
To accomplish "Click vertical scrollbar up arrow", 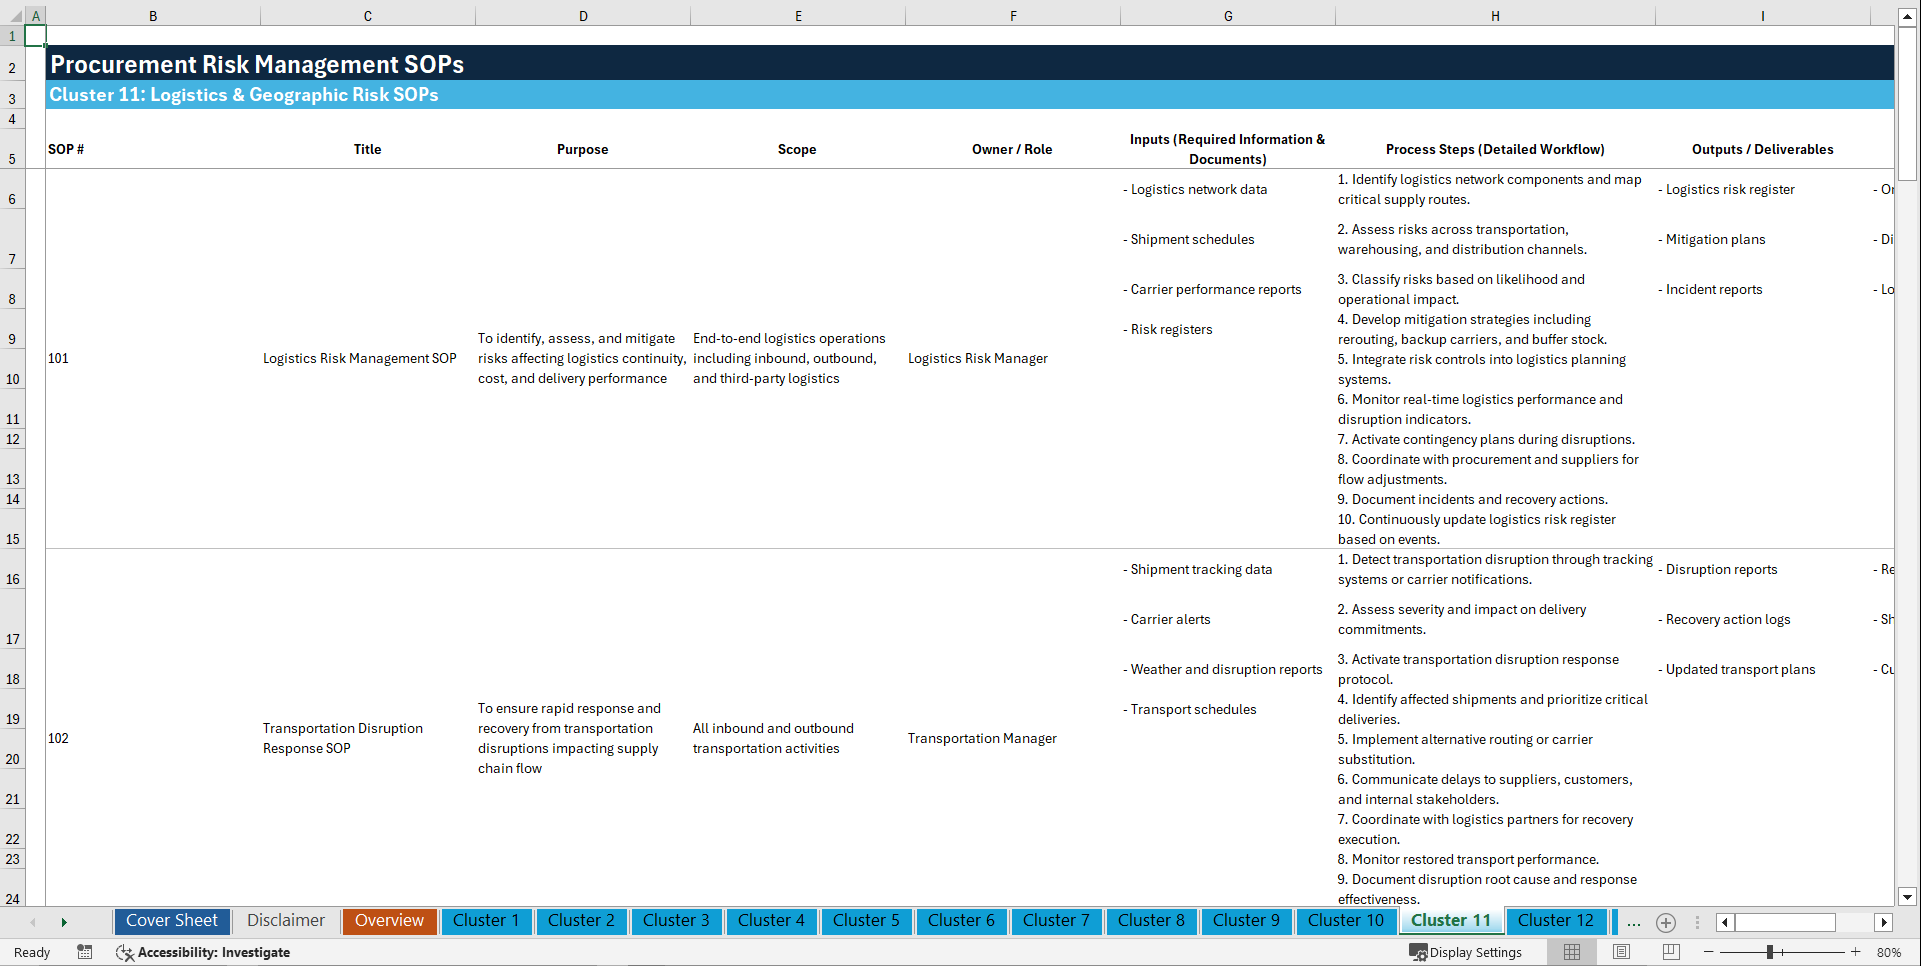I will 1908,17.
